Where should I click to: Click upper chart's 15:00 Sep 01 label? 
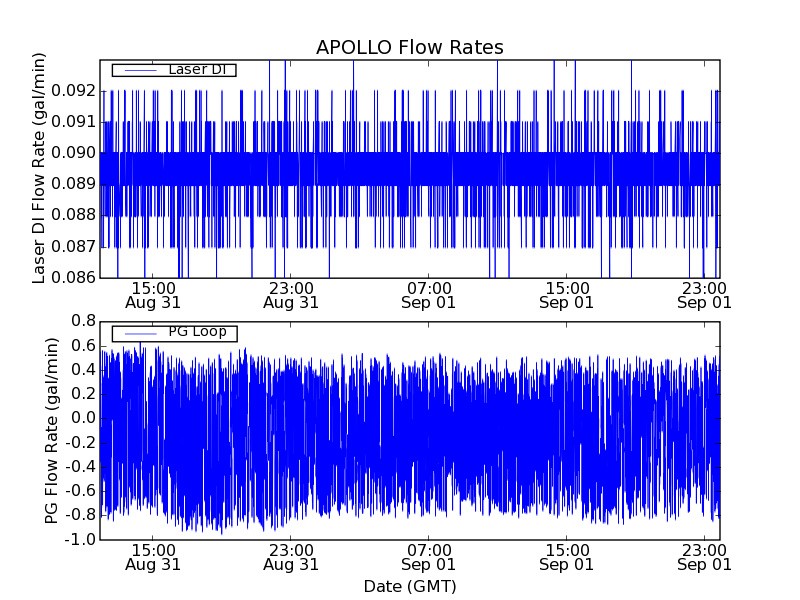tap(566, 295)
